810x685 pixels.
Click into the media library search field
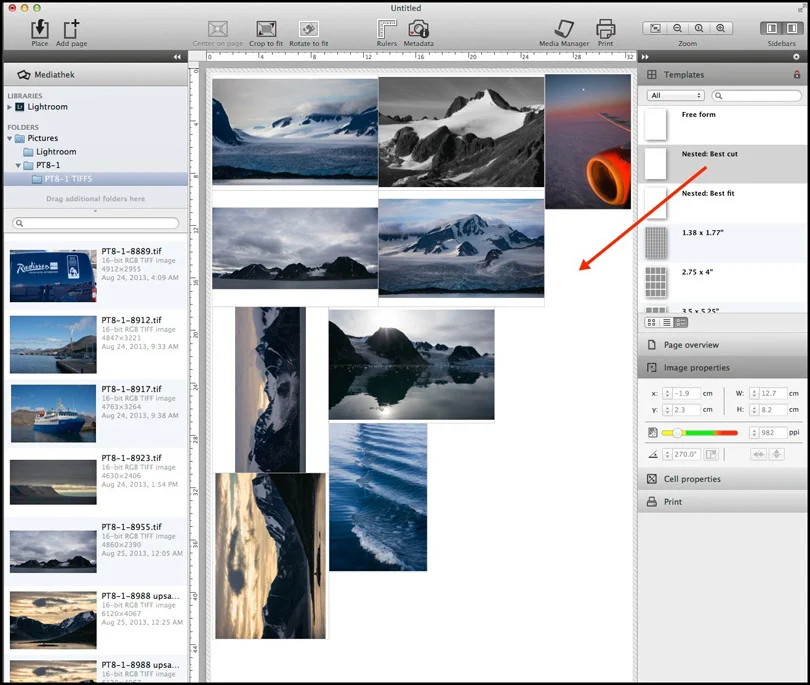click(96, 223)
